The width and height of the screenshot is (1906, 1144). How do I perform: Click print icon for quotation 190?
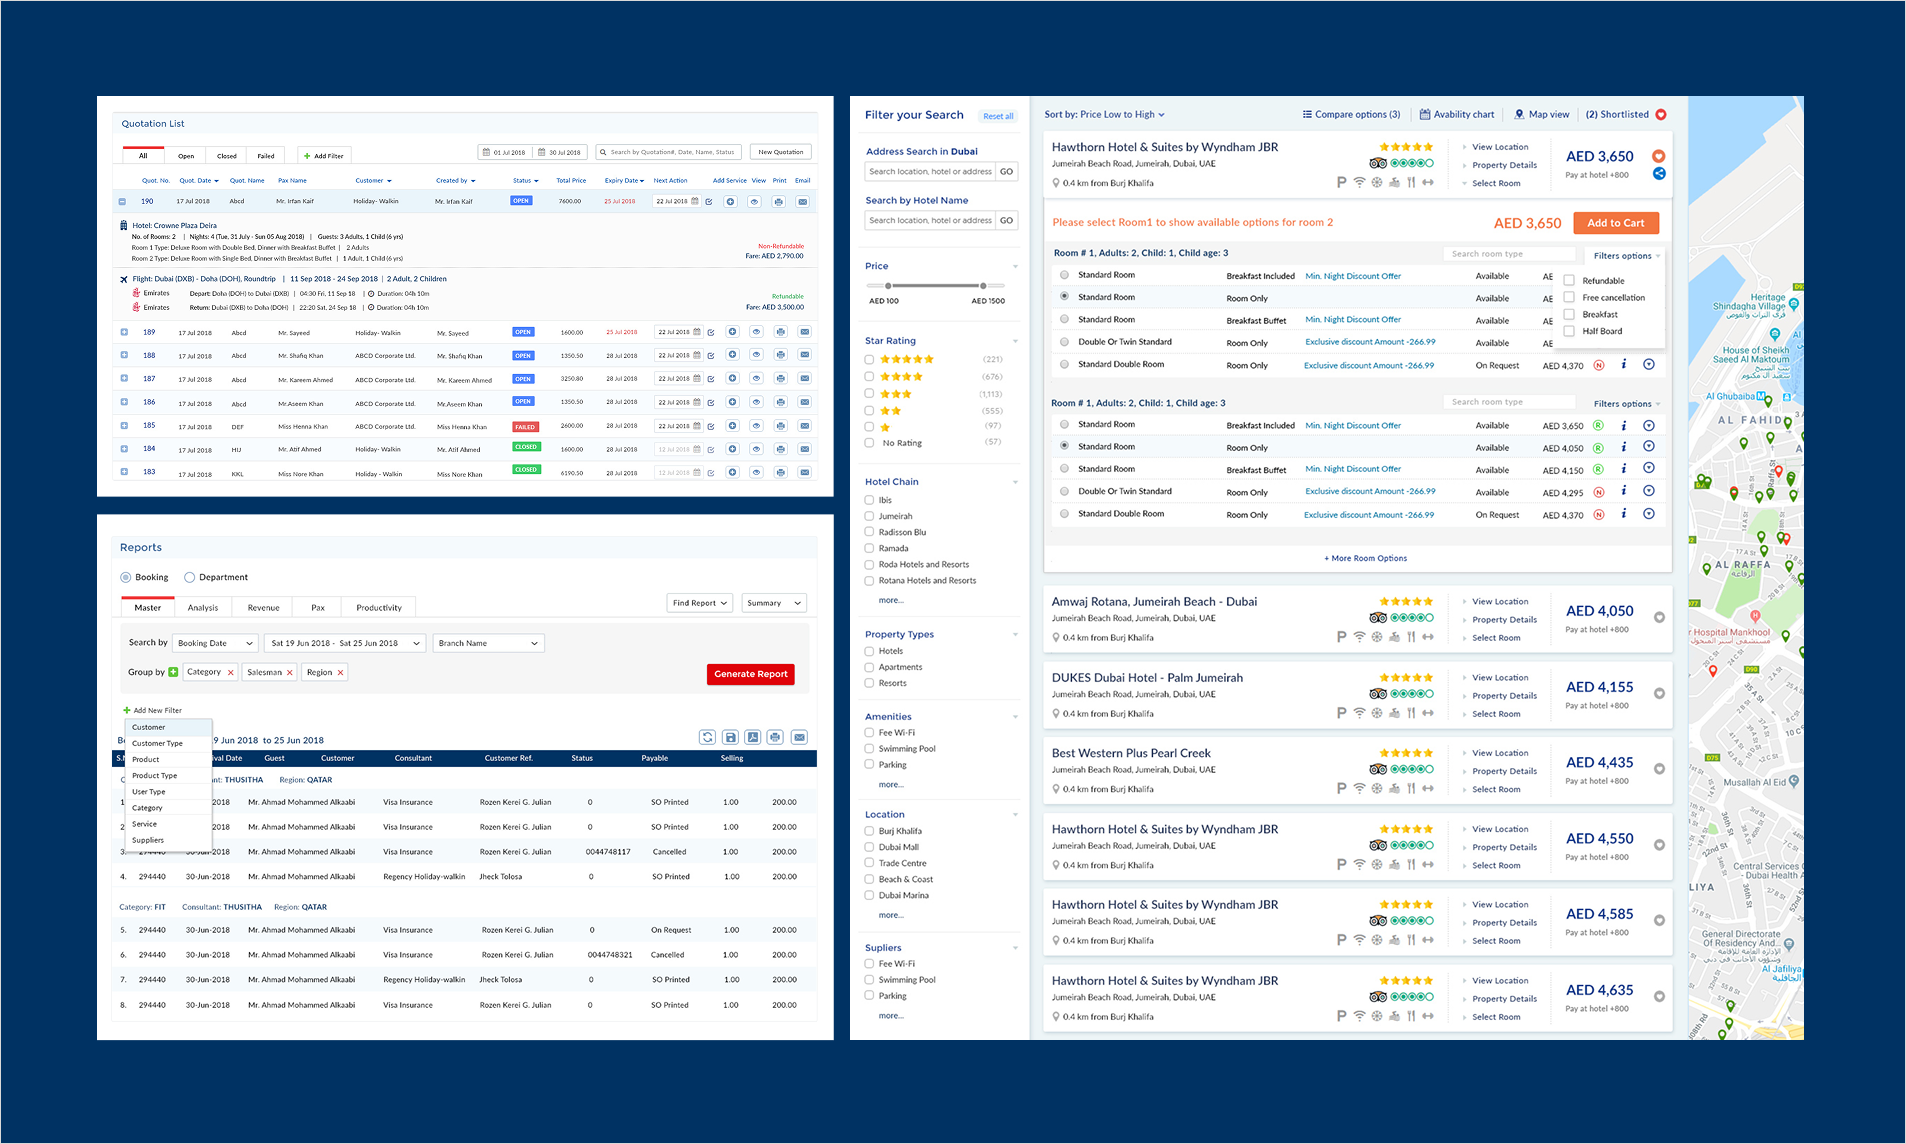779,202
